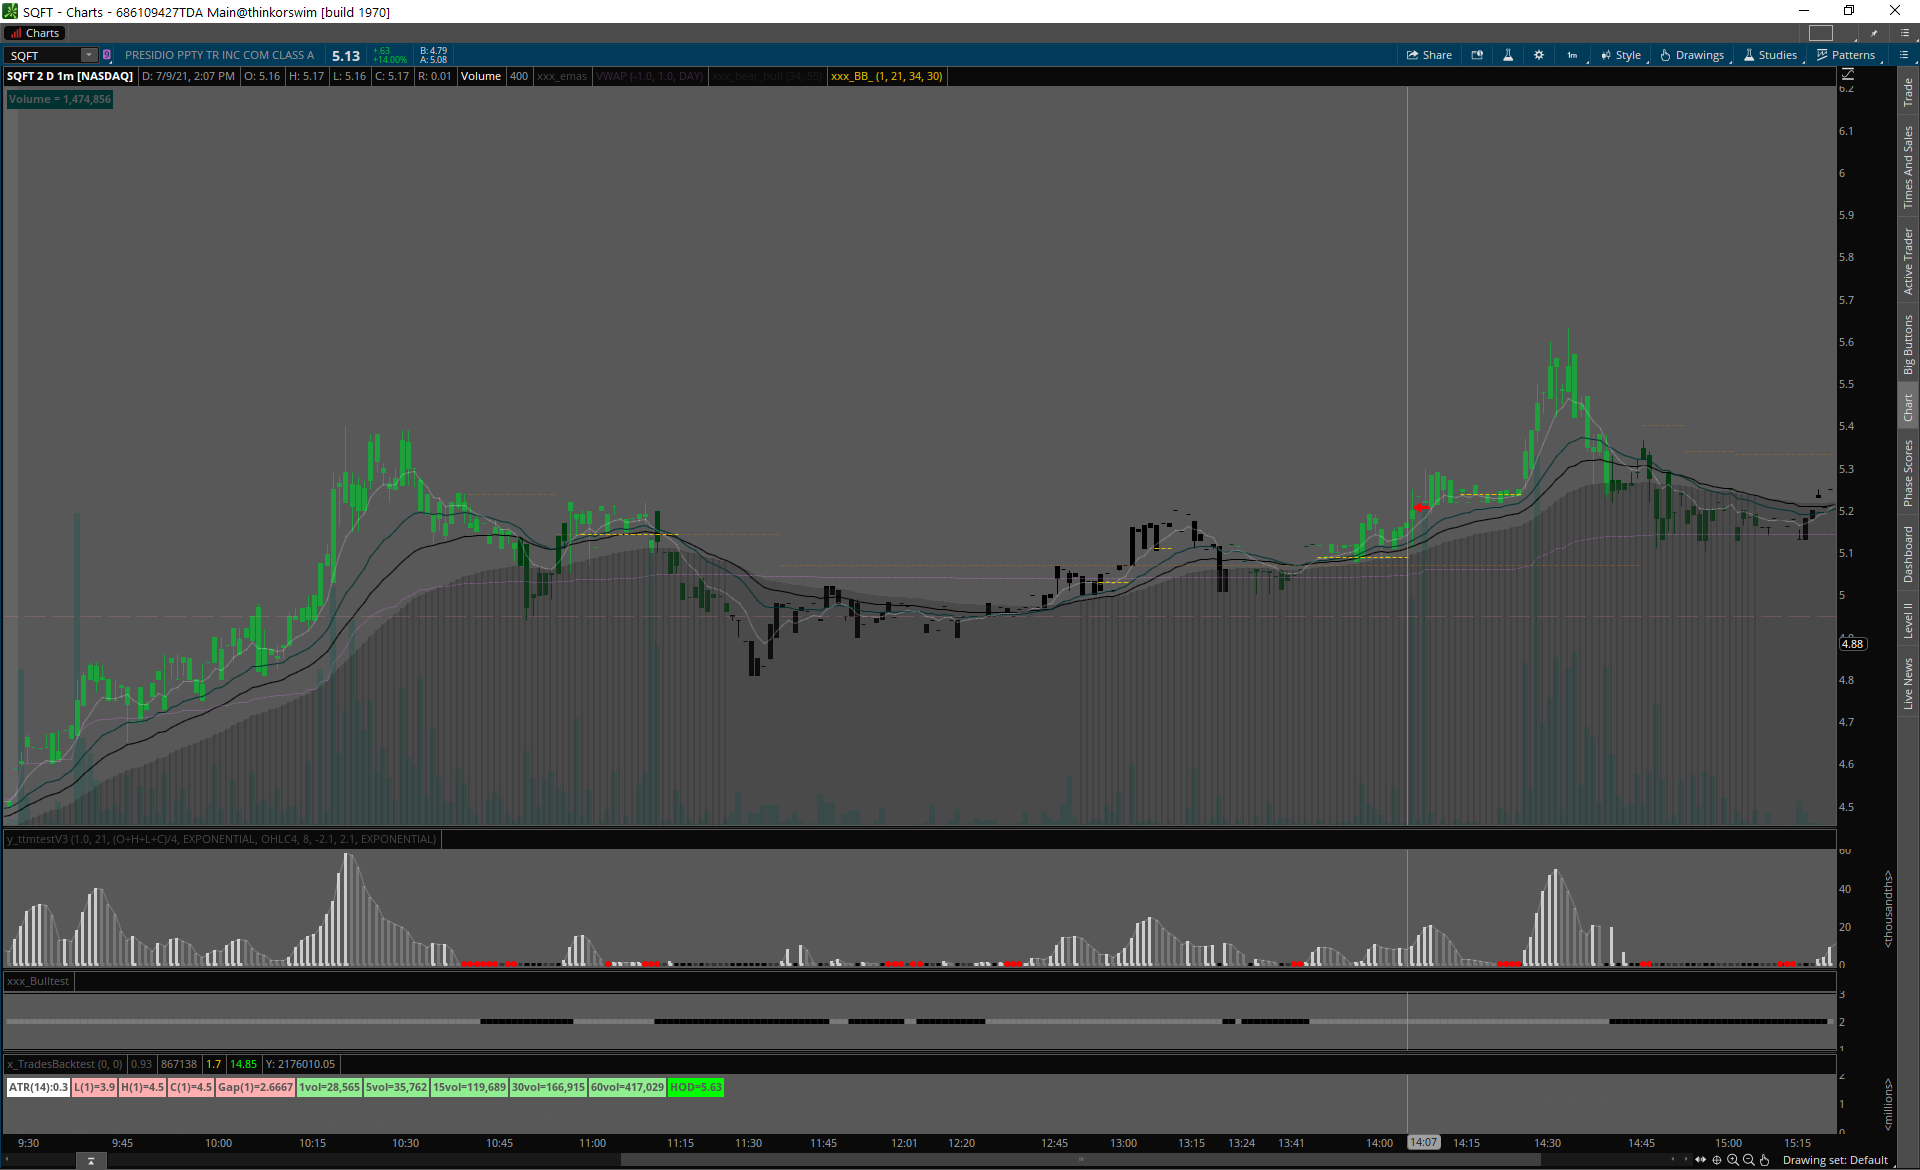Open the Level II side tab
Screen dimensions: 1920x1170
(x=1908, y=620)
